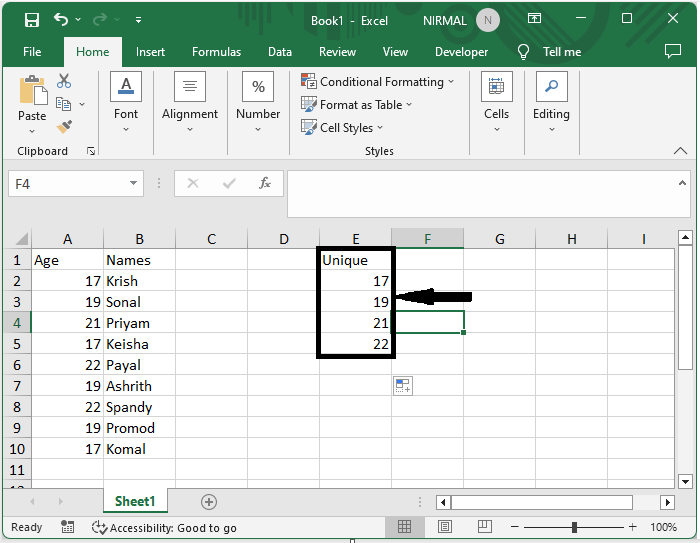This screenshot has height=543, width=700.
Task: Open Ribbon Display Options icon
Action: (x=534, y=18)
